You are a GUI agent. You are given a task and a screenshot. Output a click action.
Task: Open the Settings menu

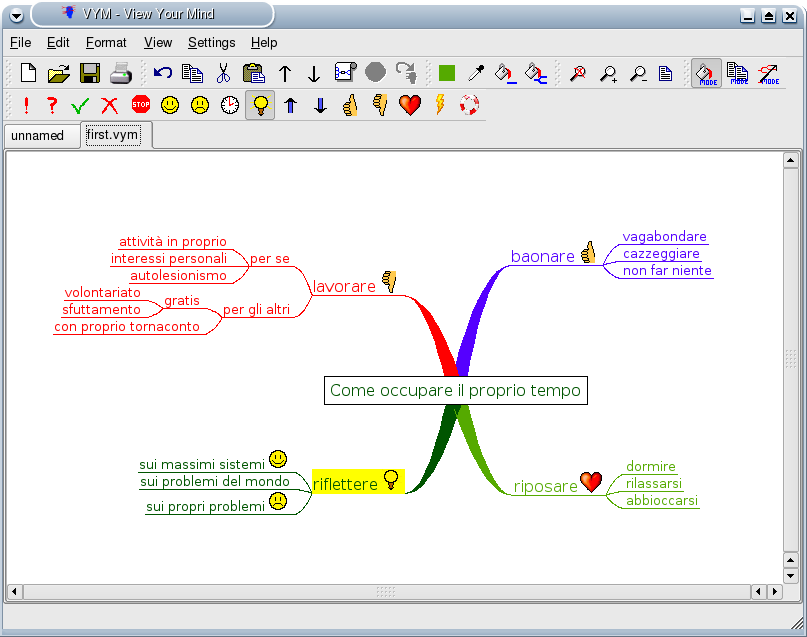[x=211, y=42]
